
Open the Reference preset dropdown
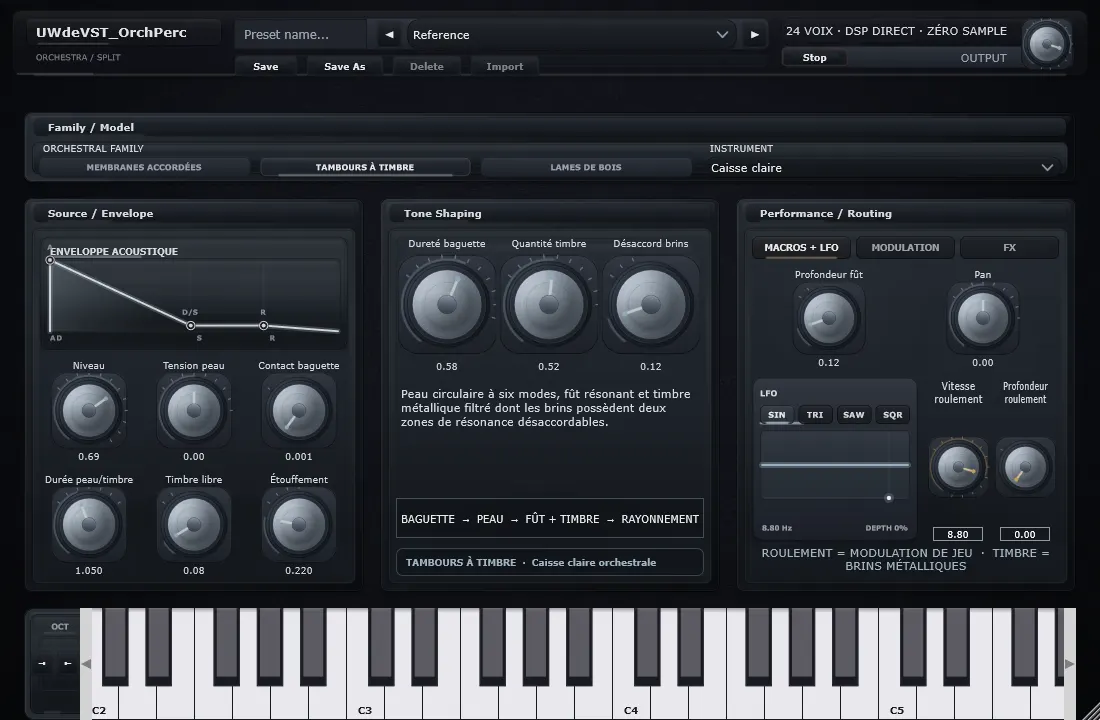tap(571, 34)
